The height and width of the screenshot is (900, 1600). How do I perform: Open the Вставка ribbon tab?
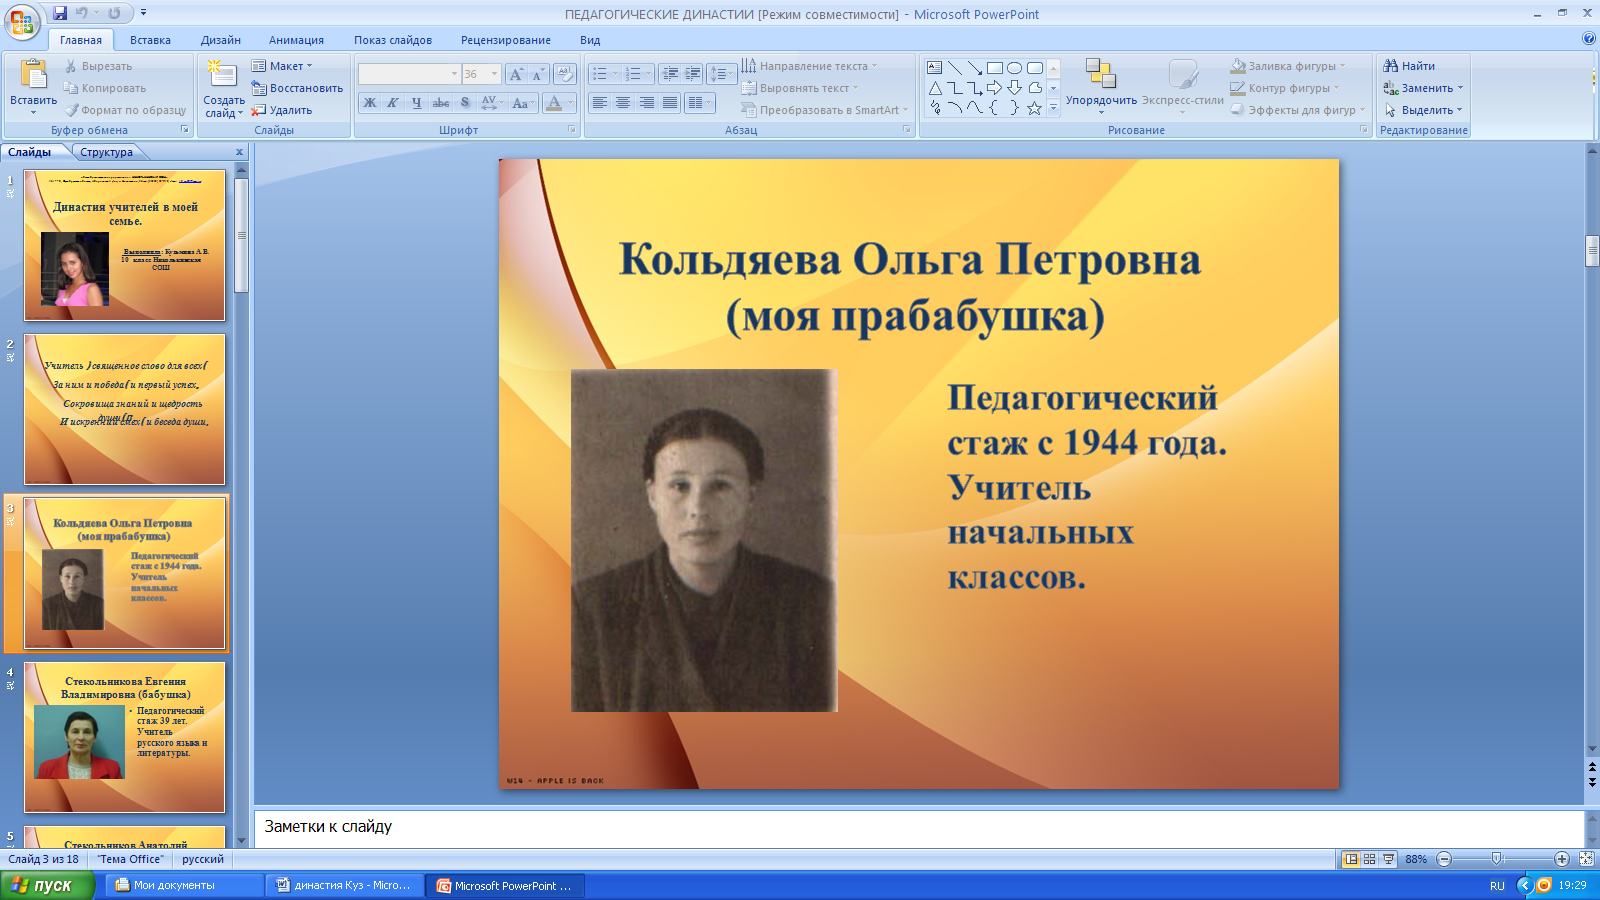coord(150,40)
